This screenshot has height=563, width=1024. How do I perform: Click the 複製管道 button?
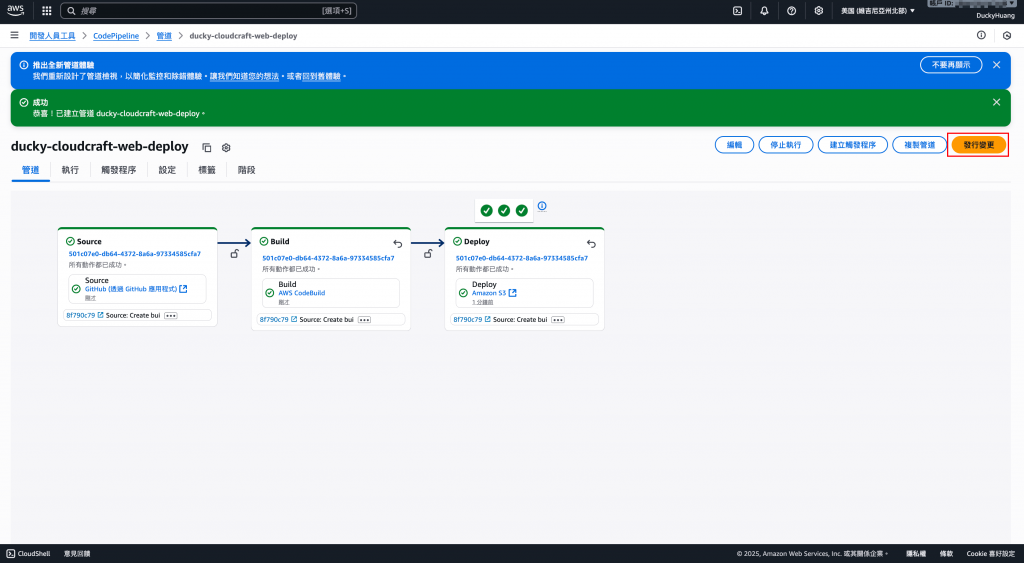coord(919,145)
